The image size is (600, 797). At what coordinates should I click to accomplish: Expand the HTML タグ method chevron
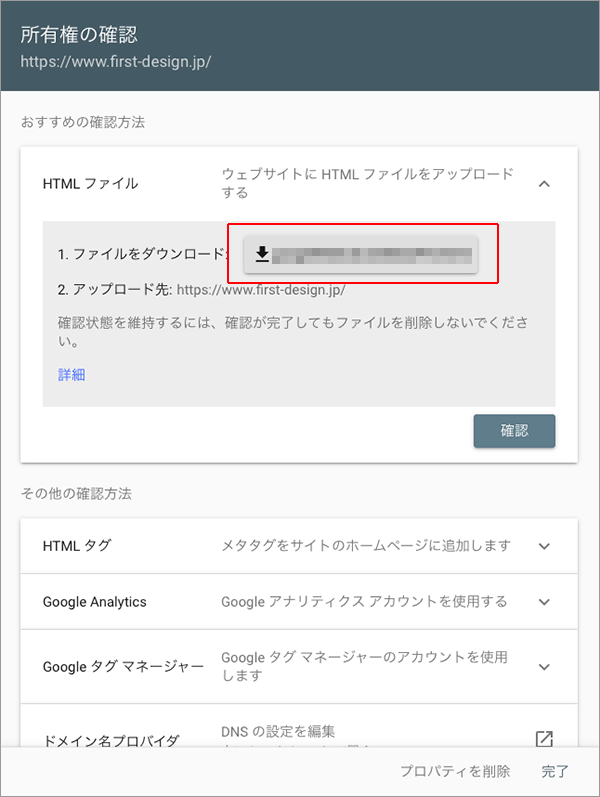tap(544, 546)
